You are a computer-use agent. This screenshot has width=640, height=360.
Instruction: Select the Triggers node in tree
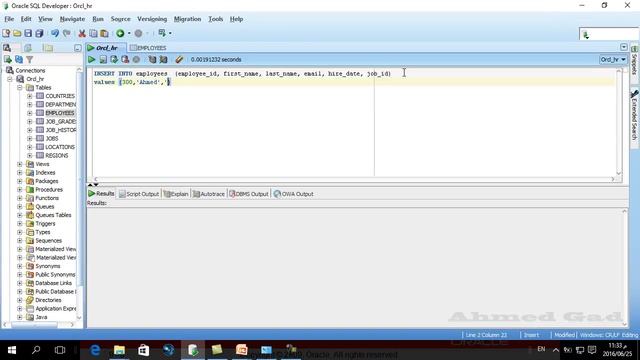[45, 224]
